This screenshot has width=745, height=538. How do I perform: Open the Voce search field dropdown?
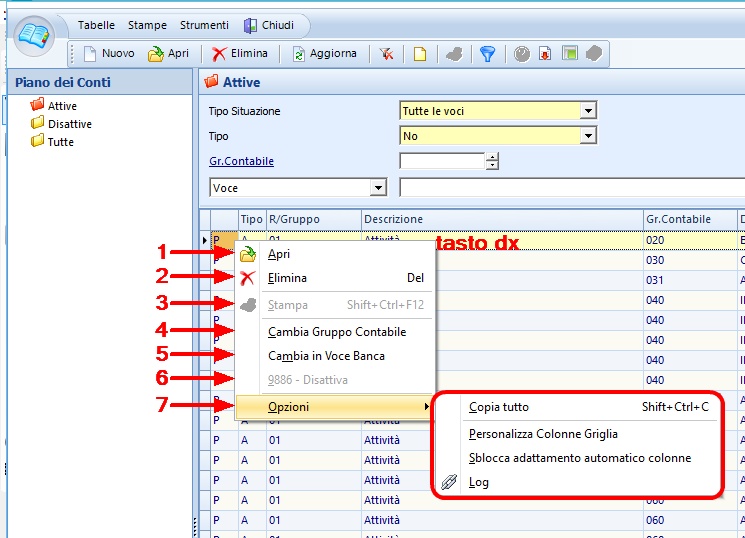tap(378, 187)
